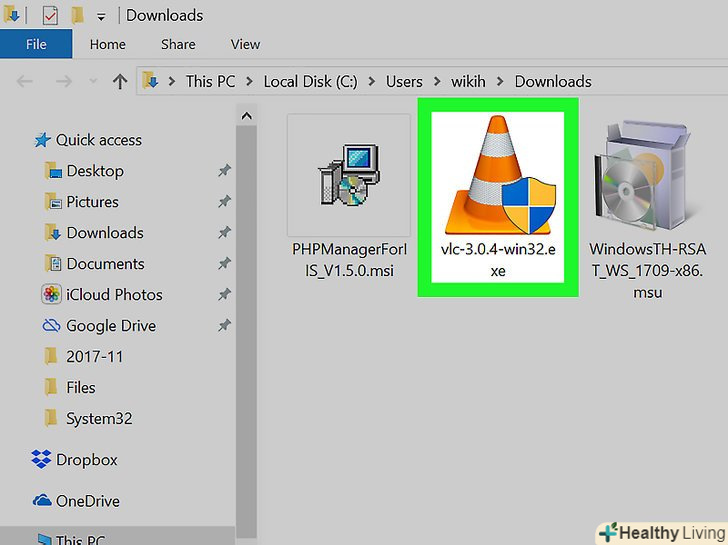Open the recent locations dropdown arrow
Image resolution: width=728 pixels, height=545 pixels.
(93, 82)
